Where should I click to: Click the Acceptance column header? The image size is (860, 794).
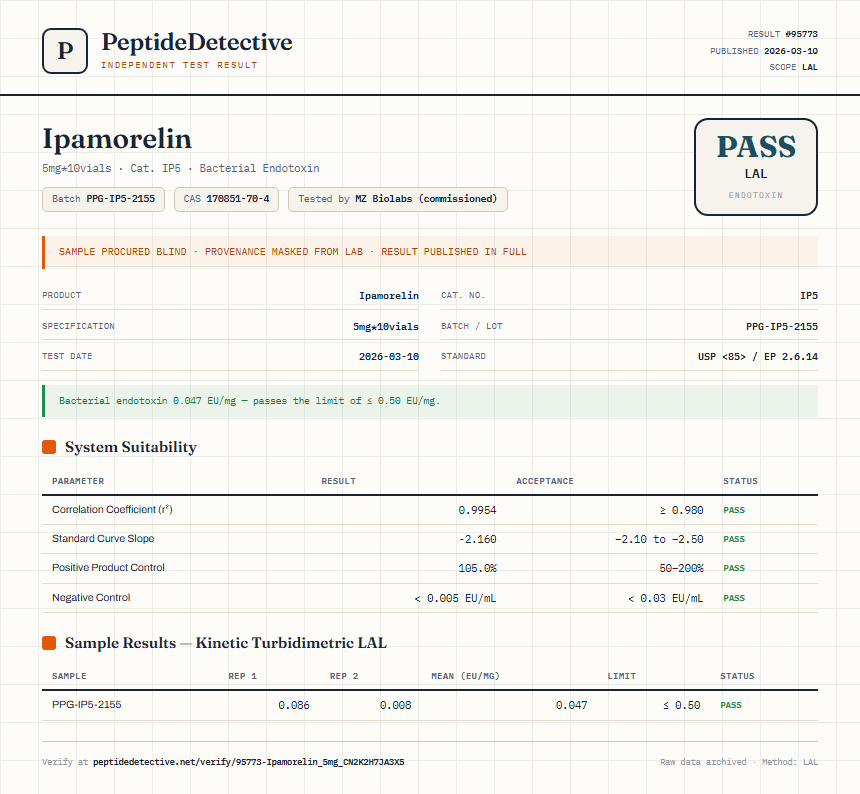pyautogui.click(x=545, y=481)
